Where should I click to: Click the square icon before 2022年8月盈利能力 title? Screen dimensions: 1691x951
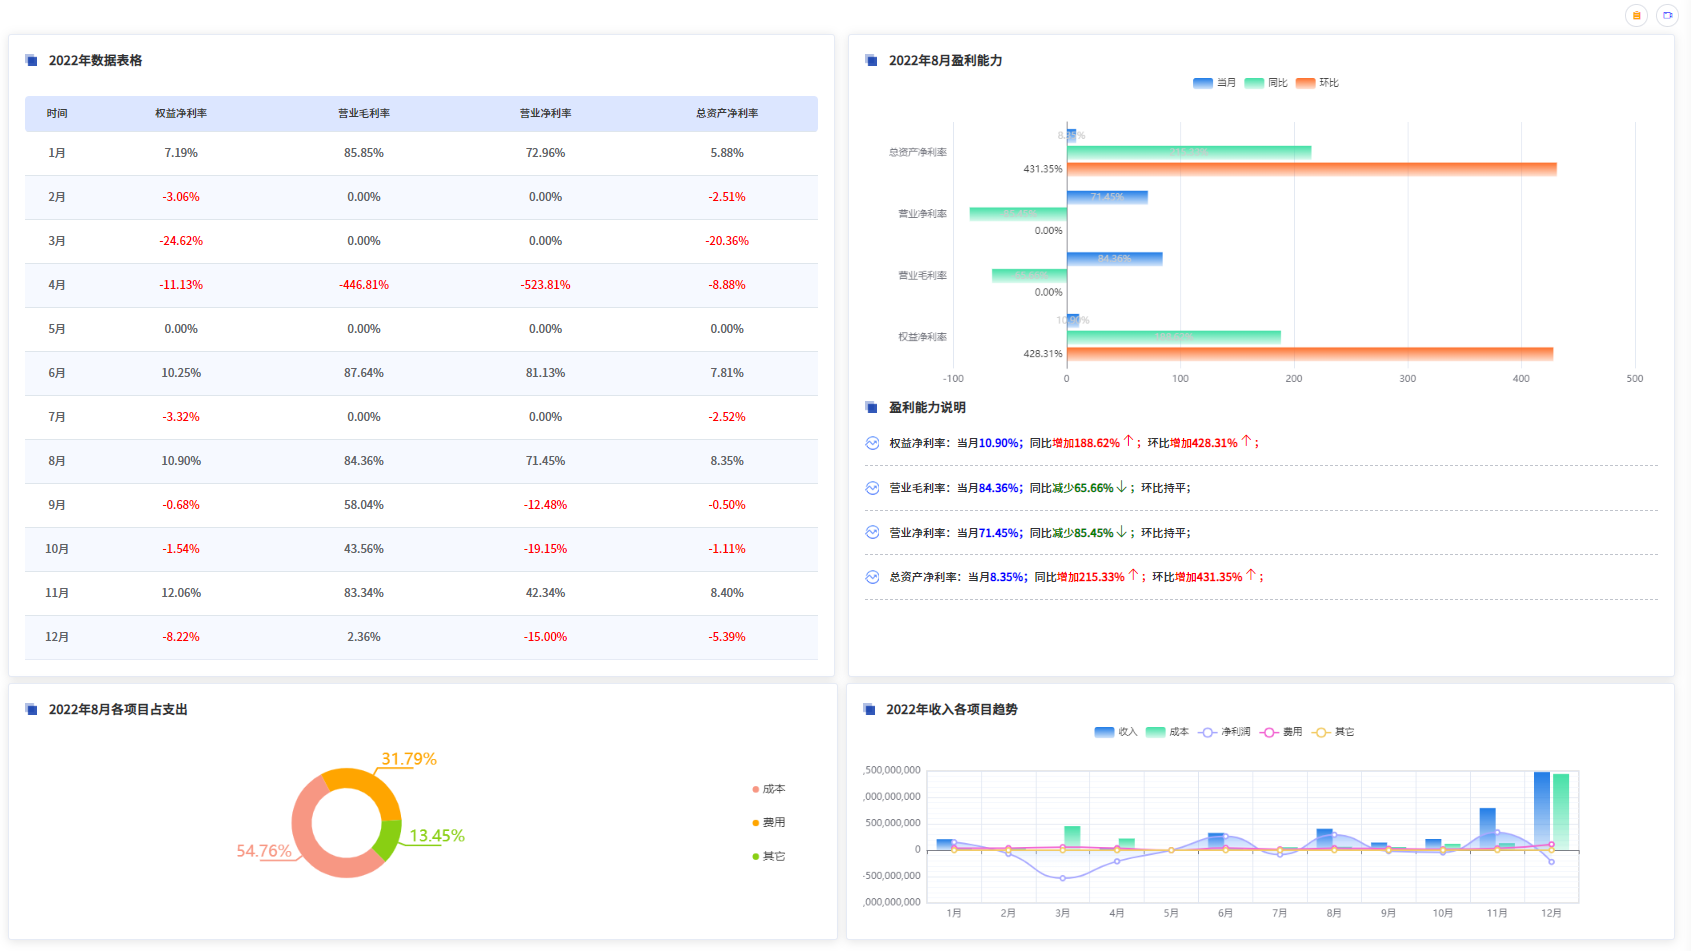[871, 61]
